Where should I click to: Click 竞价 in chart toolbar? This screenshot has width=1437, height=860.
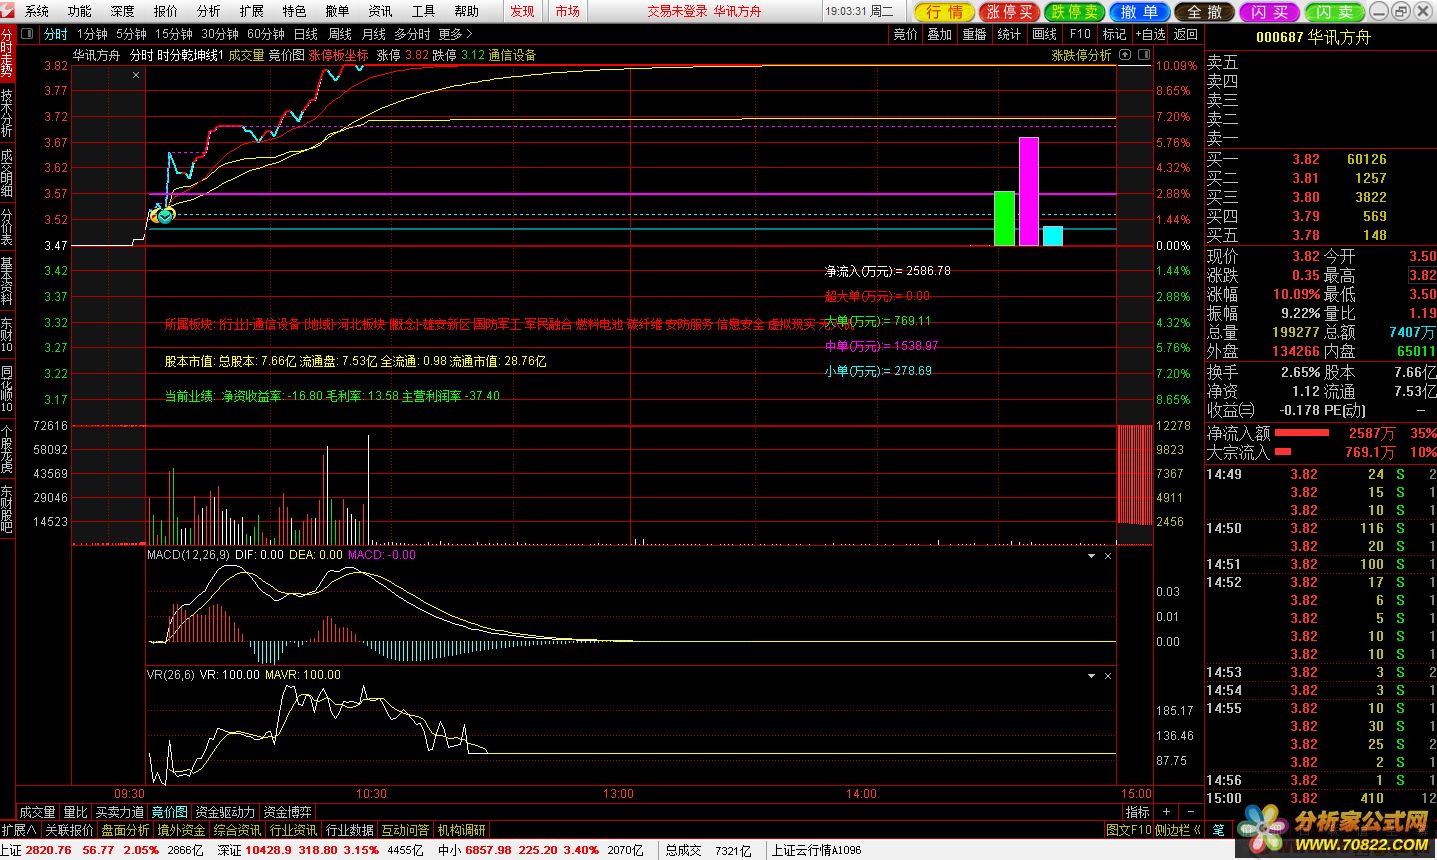[905, 34]
